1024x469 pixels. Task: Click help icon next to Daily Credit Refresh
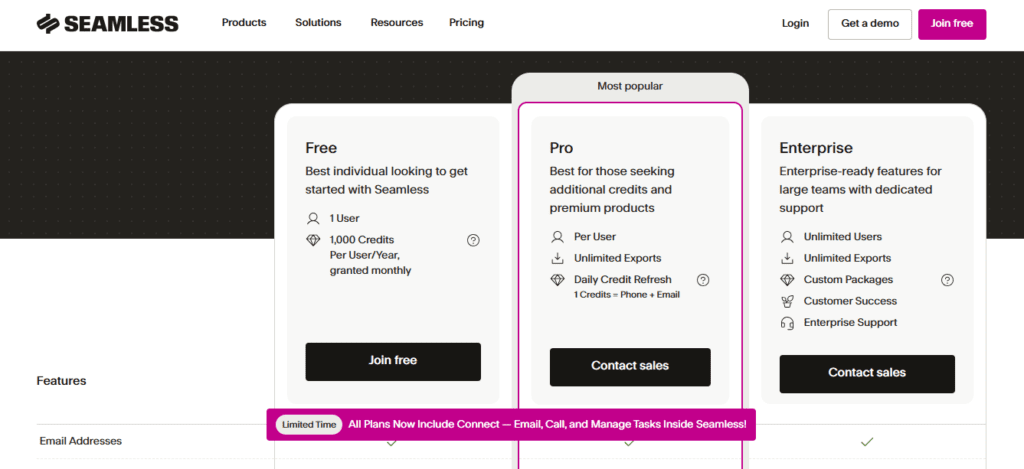[703, 280]
